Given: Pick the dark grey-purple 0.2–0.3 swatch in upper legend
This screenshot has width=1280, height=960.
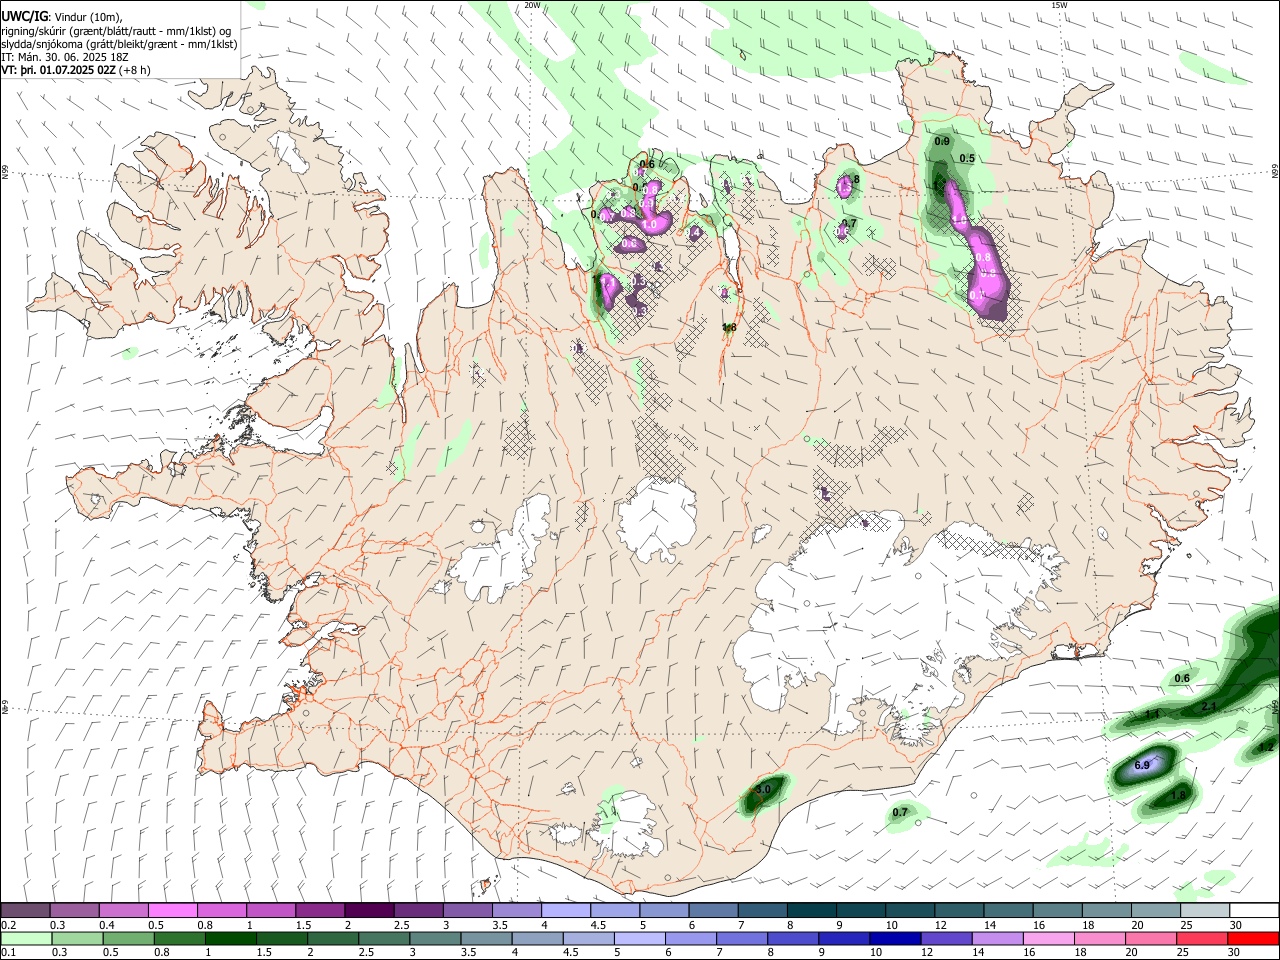Looking at the screenshot, I should (25, 911).
